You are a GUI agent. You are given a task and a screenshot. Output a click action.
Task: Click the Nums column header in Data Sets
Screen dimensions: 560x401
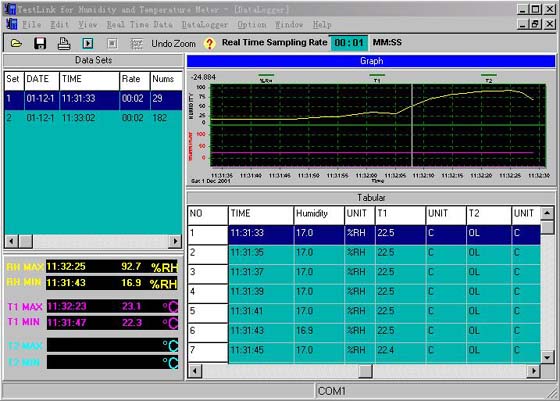coord(166,81)
